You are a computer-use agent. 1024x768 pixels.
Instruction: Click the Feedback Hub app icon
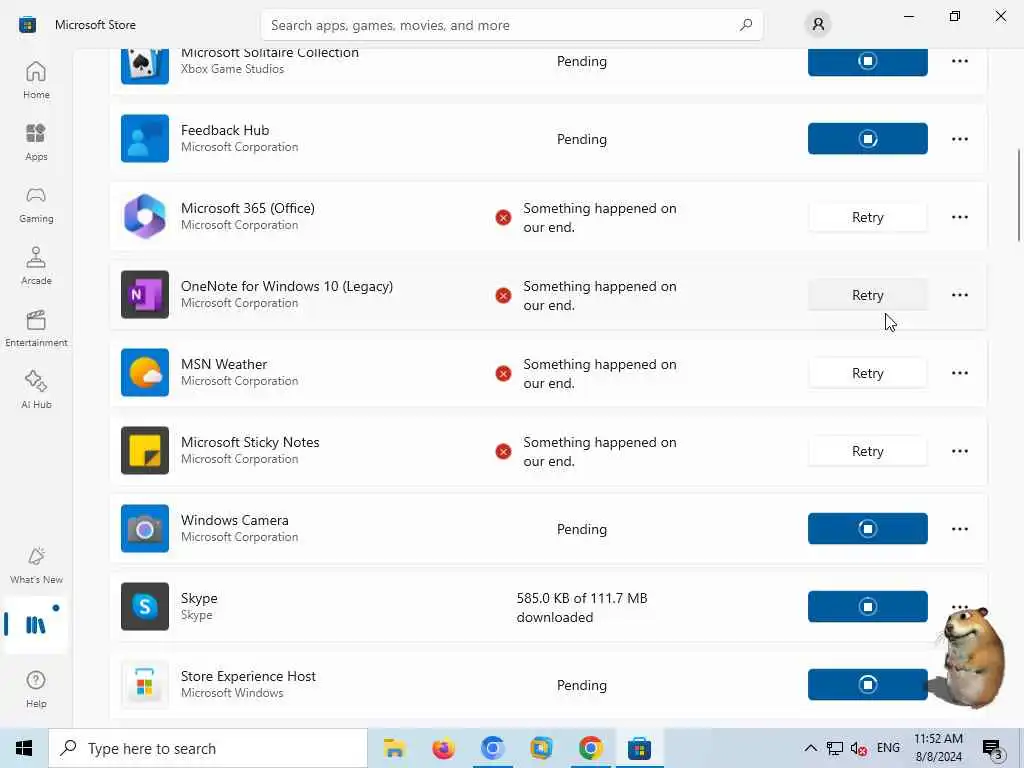pos(145,138)
